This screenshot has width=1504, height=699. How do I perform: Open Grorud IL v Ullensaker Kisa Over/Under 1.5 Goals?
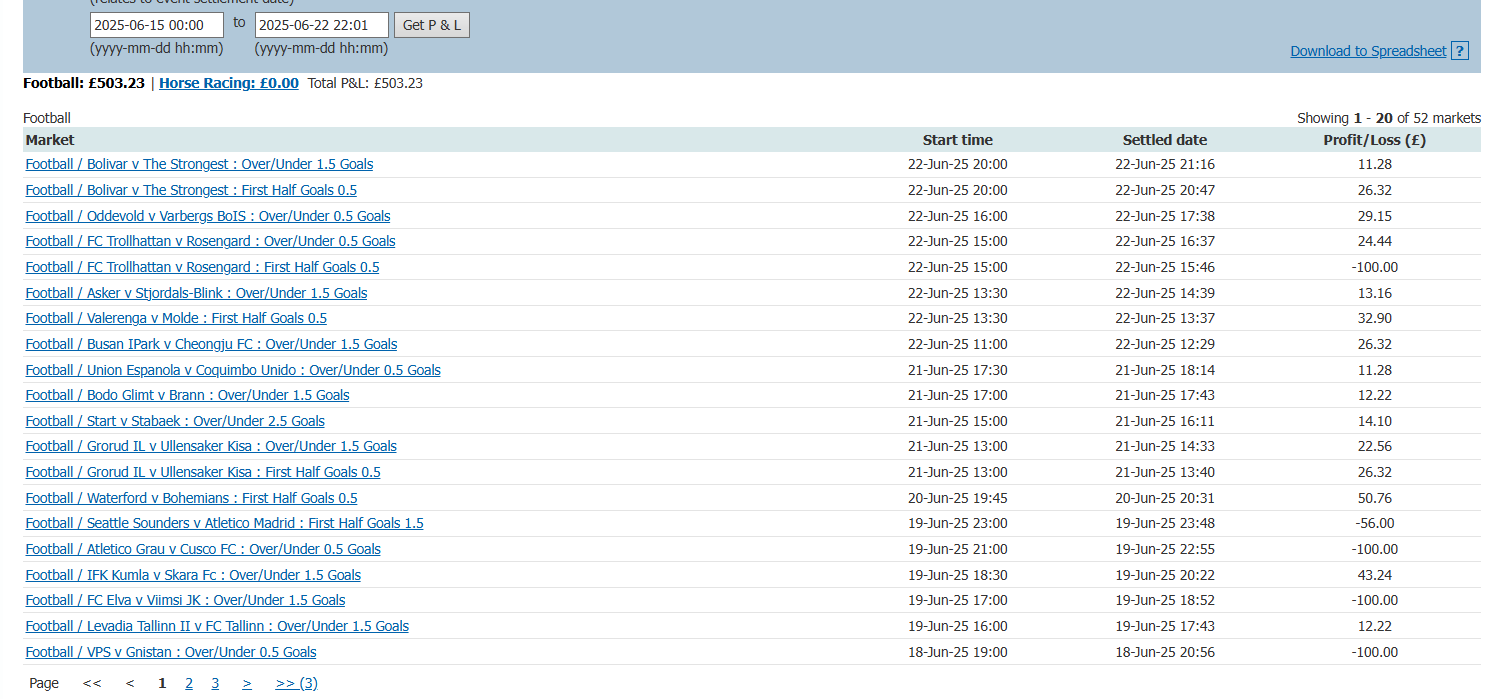click(x=211, y=446)
